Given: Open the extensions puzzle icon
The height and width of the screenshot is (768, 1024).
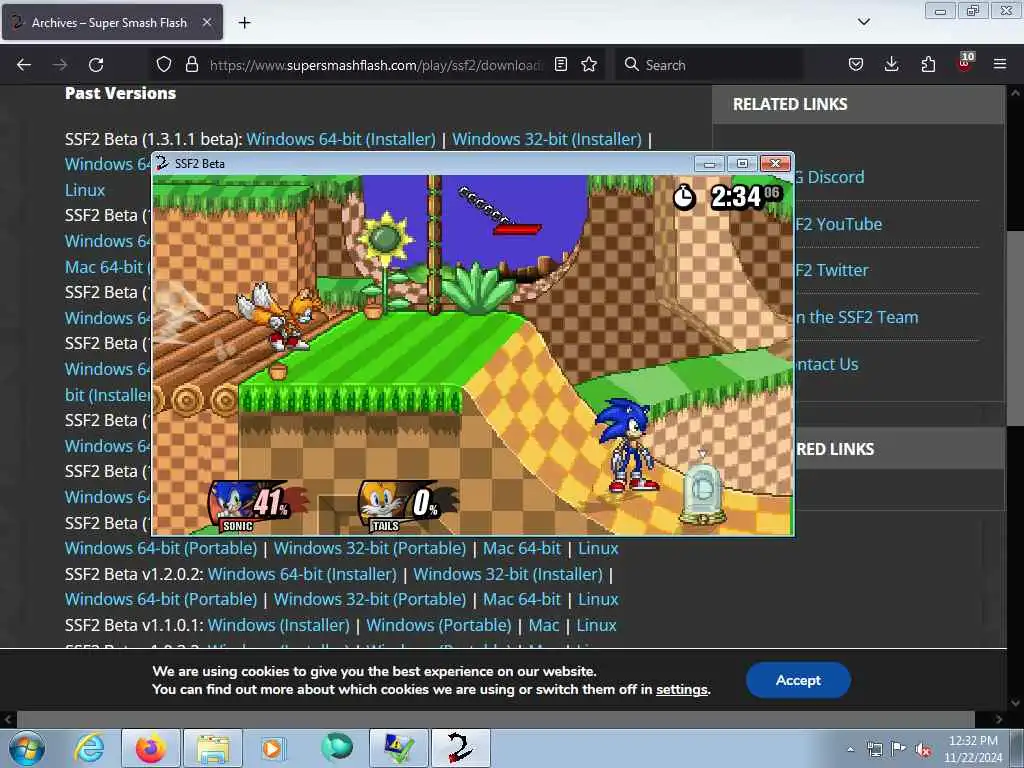Looking at the screenshot, I should tap(928, 64).
